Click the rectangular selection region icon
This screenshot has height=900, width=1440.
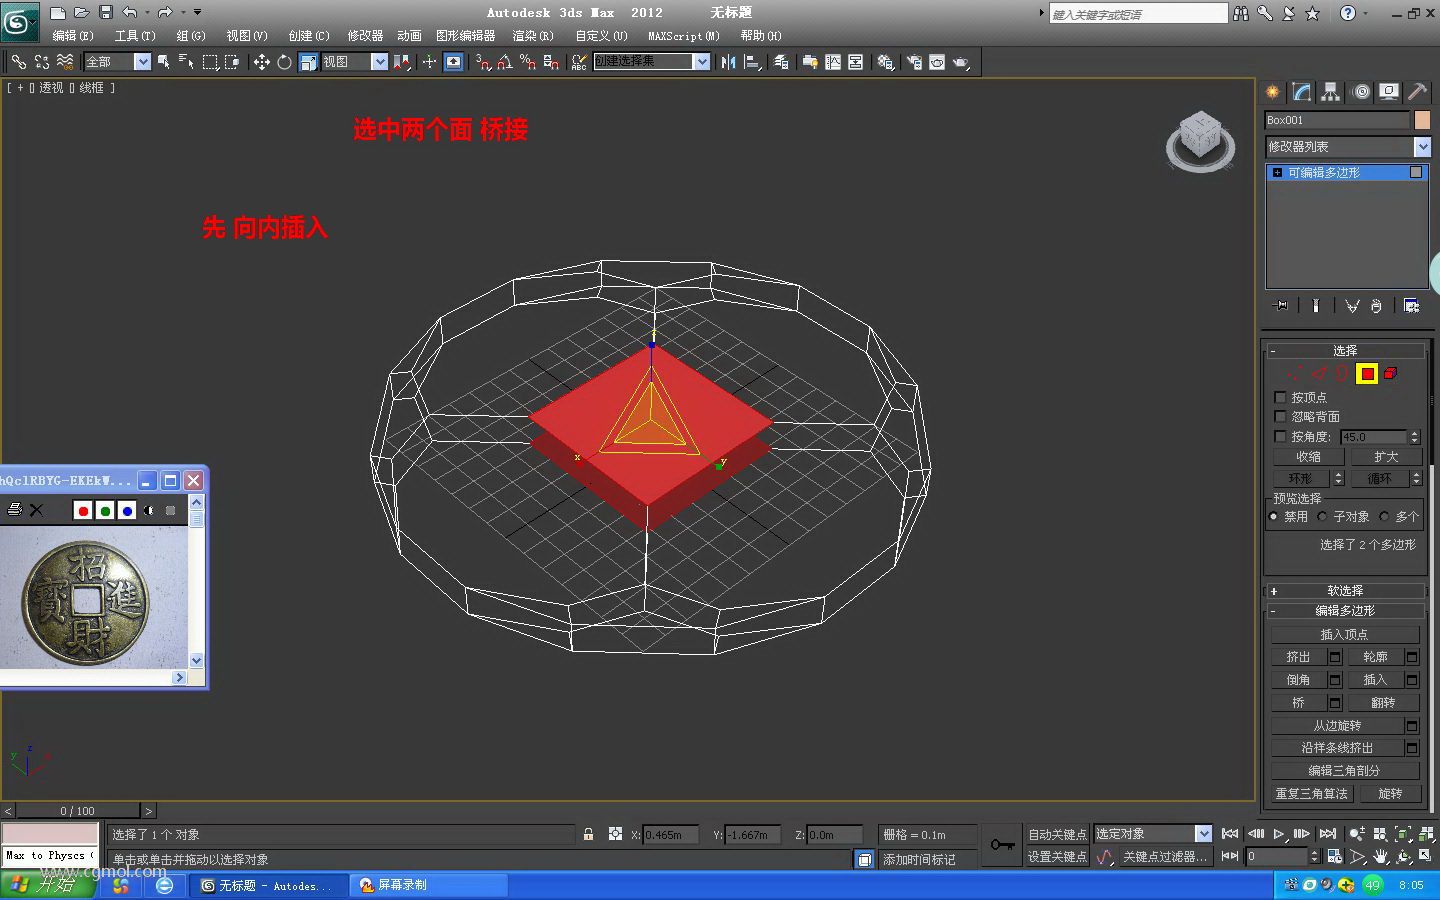click(x=210, y=62)
